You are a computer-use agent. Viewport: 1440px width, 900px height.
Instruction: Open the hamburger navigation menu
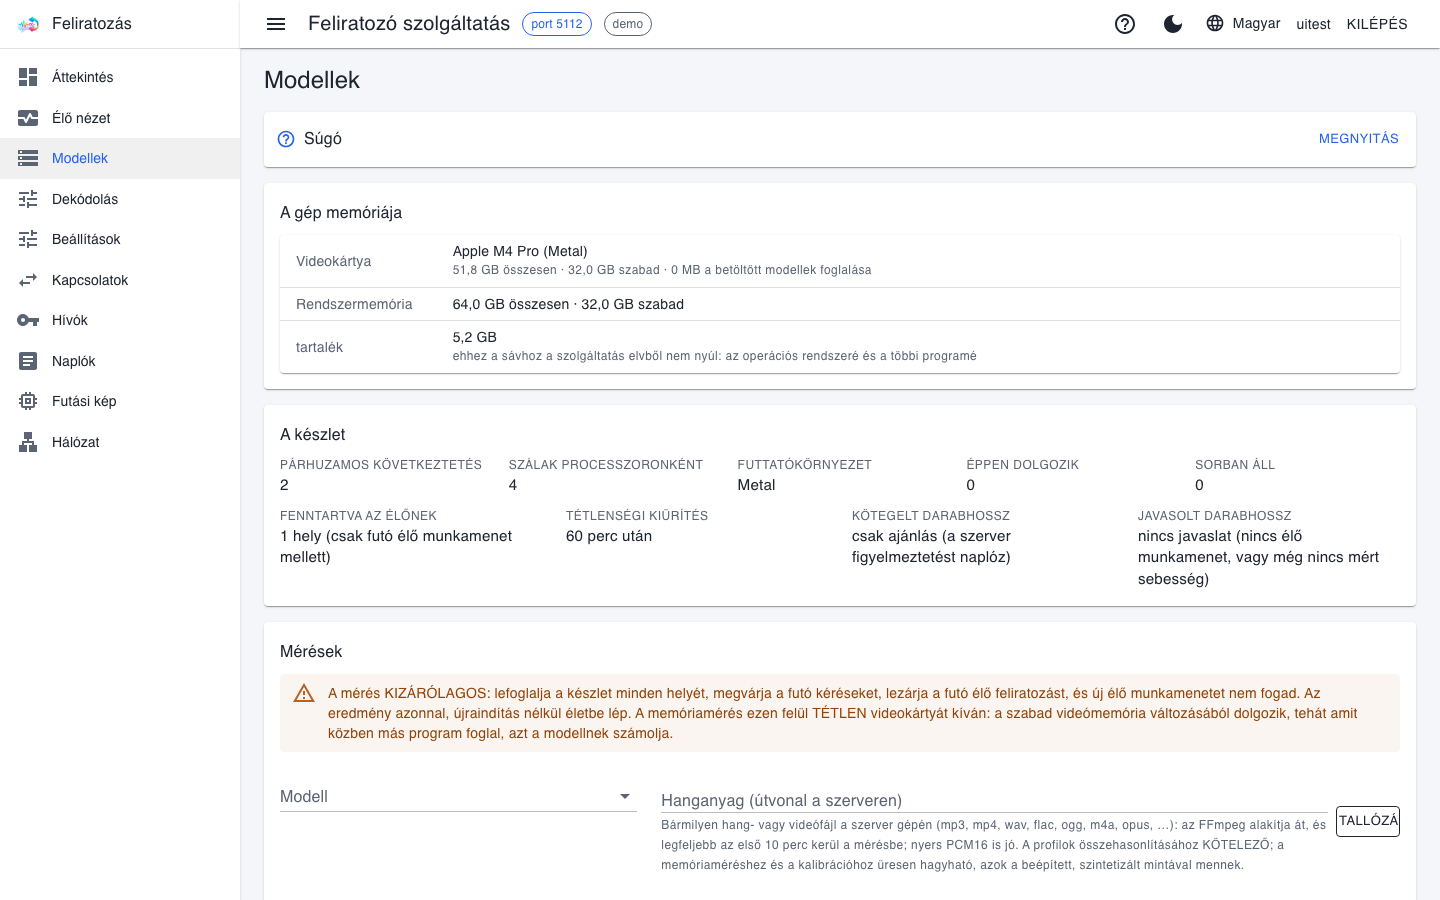click(276, 24)
